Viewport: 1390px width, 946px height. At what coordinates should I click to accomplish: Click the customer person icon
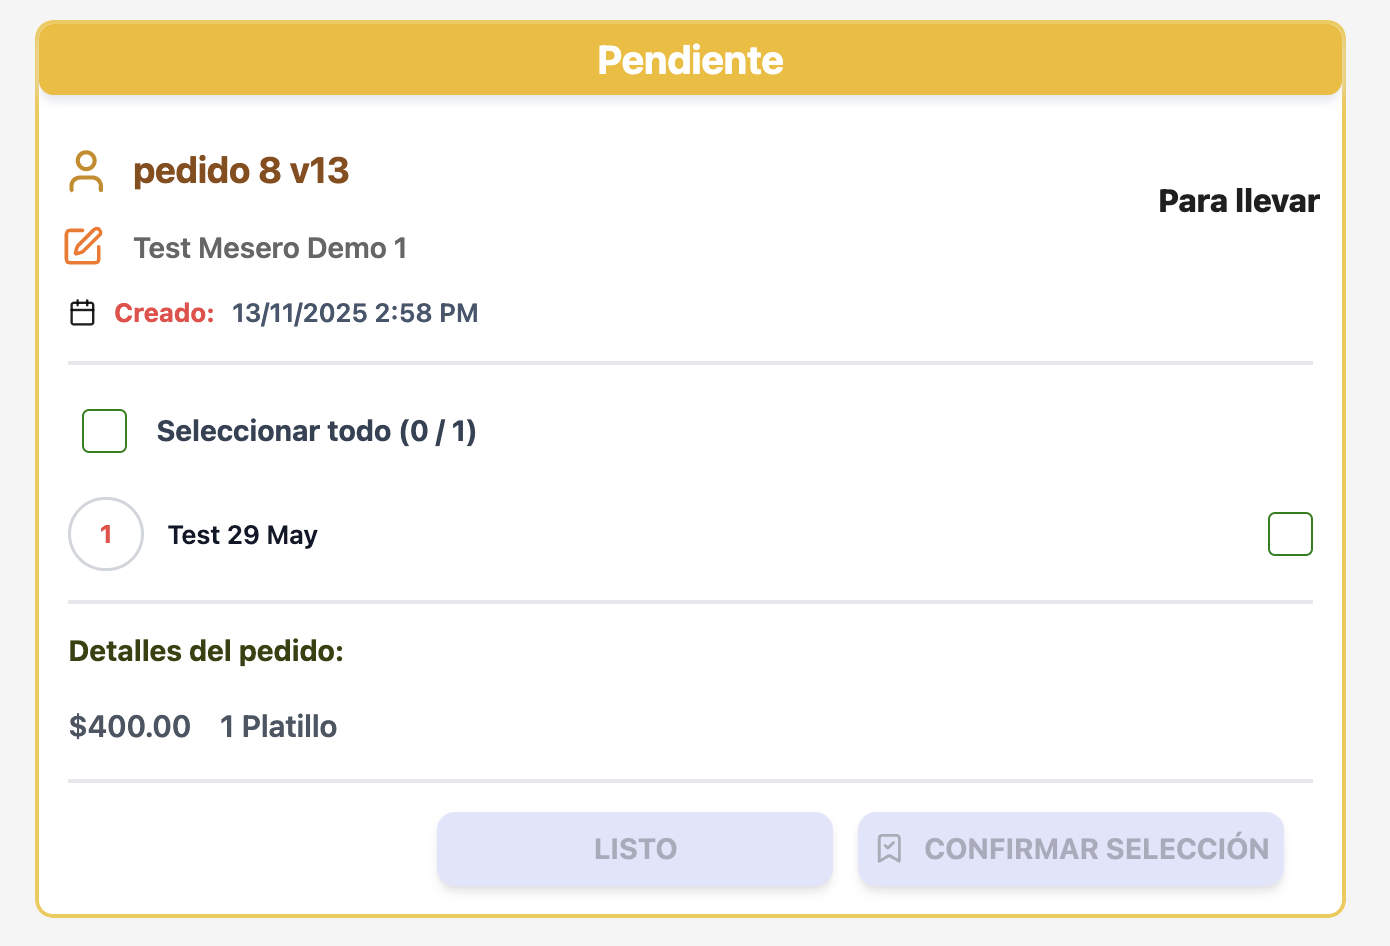click(86, 171)
